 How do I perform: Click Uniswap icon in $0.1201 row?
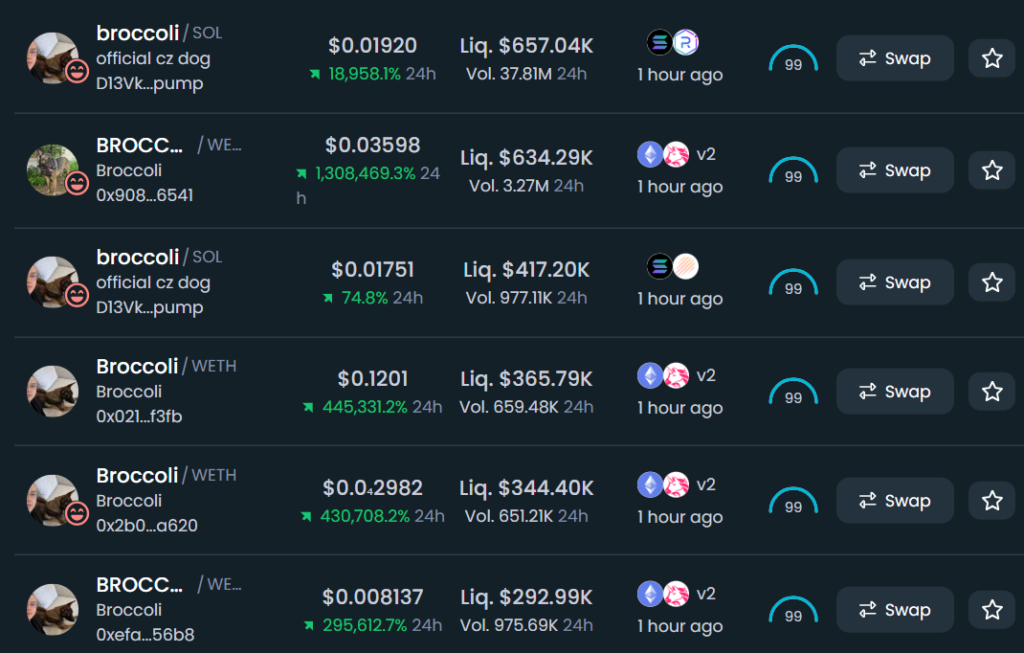(677, 375)
